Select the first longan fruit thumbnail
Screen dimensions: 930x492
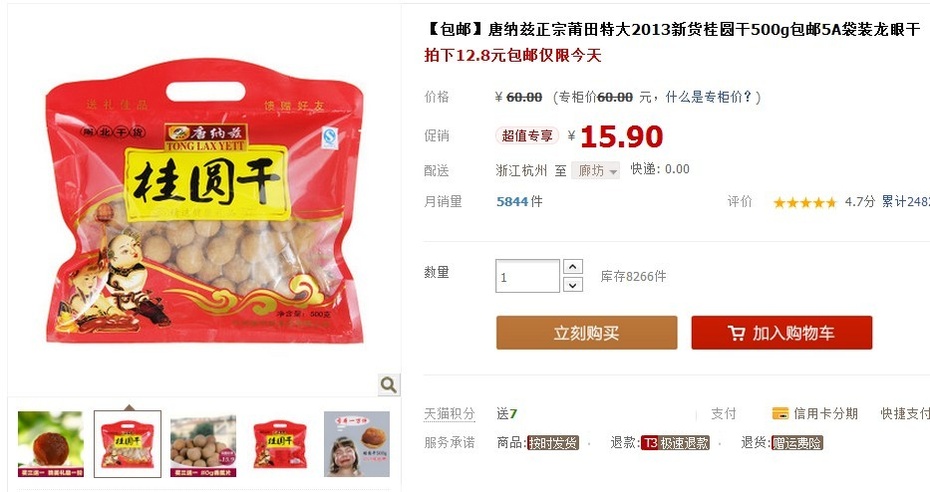50,444
